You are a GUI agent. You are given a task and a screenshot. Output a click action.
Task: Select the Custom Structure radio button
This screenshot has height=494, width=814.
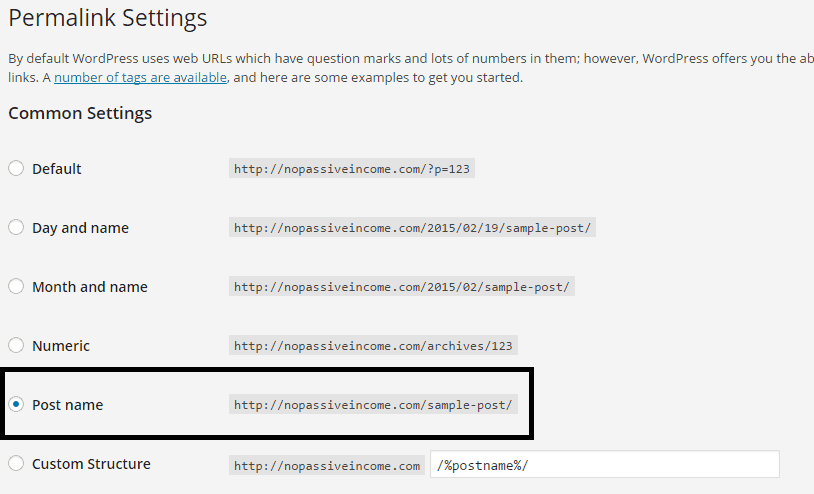click(16, 463)
